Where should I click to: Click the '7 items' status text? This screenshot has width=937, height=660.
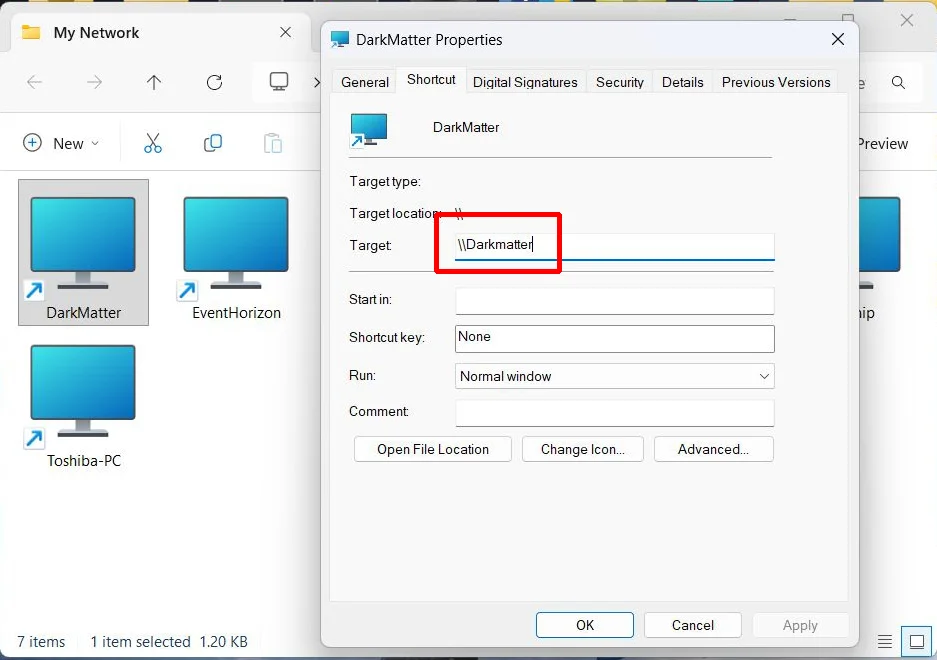pyautogui.click(x=41, y=641)
